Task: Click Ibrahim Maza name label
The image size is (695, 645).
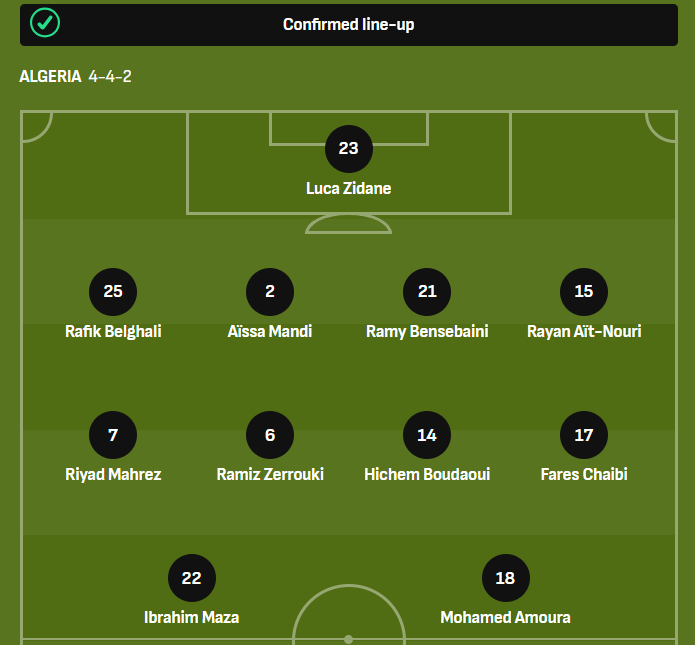Action: [191, 617]
